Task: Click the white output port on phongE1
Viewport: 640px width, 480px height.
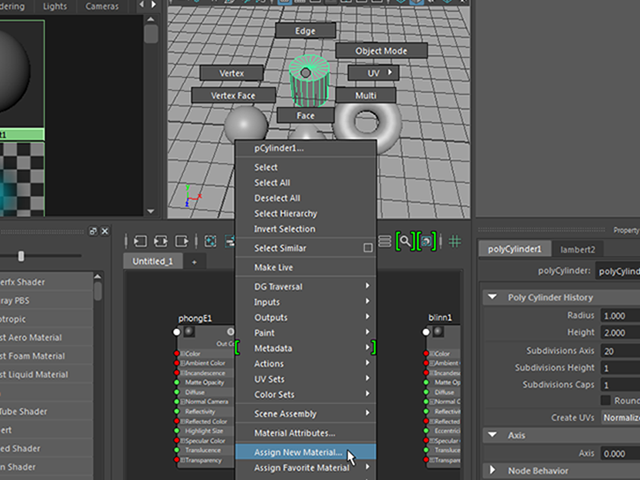Action: pyautogui.click(x=176, y=332)
